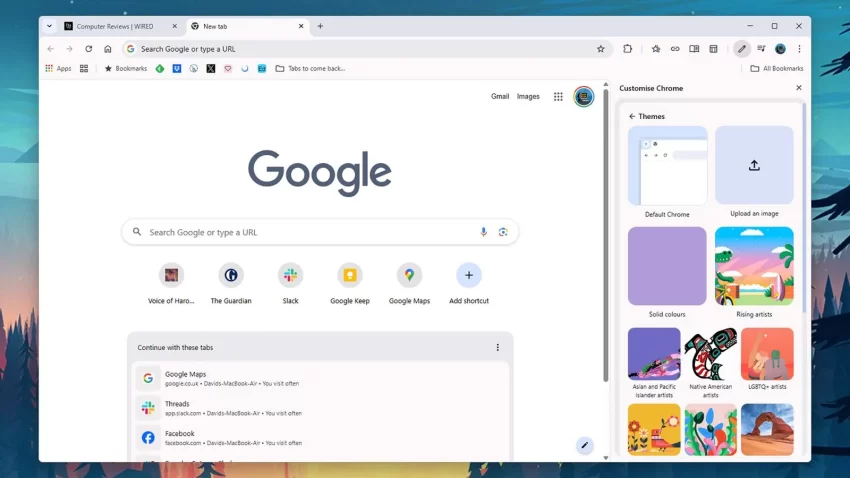Bookmark this tab with the omnibox star

coord(601,49)
